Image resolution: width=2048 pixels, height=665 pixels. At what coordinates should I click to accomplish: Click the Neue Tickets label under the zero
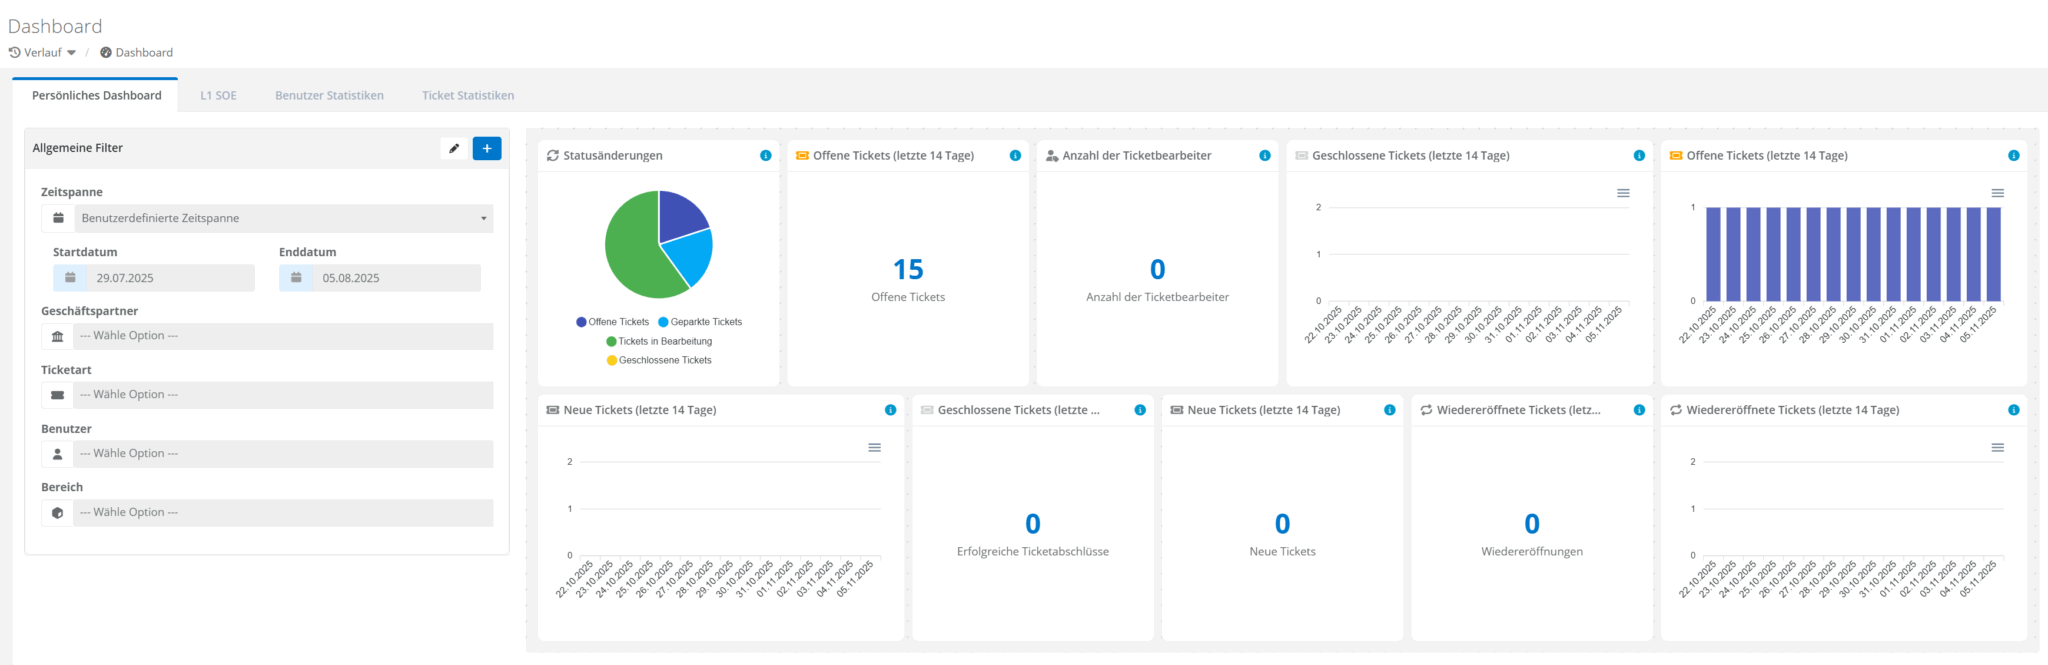pos(1283,552)
